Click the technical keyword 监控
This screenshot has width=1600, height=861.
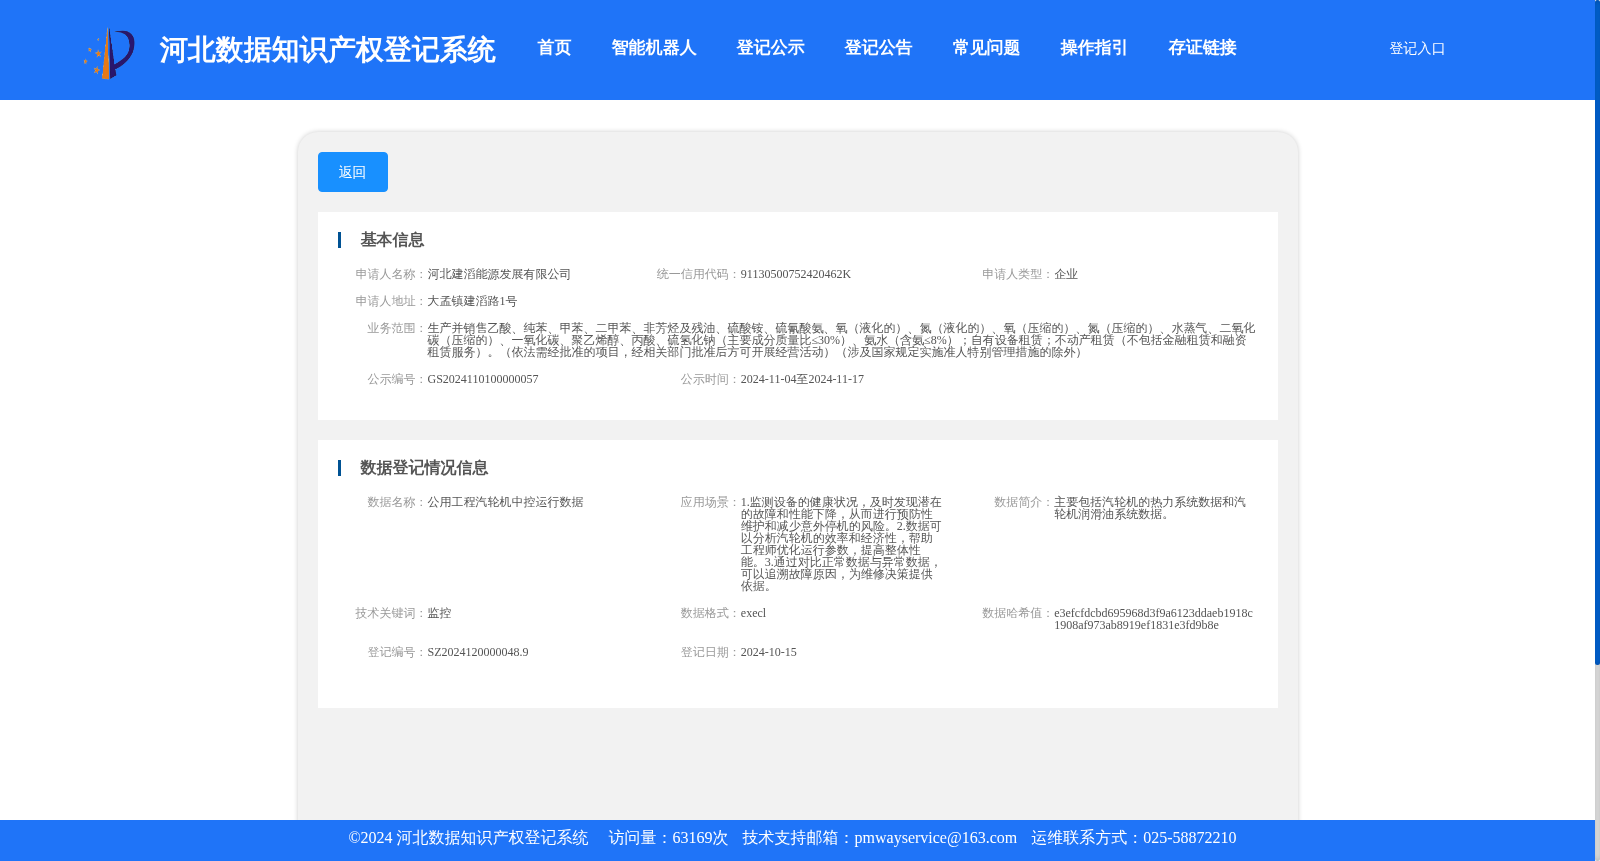(439, 613)
